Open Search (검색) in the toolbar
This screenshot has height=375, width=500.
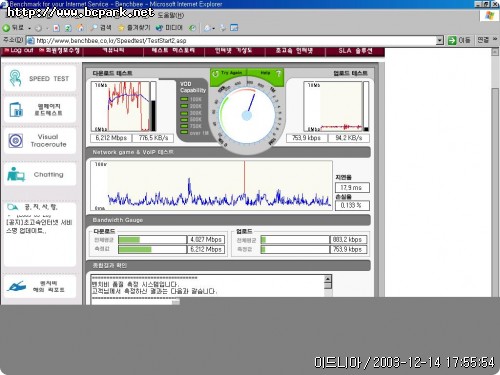[x=101, y=28]
